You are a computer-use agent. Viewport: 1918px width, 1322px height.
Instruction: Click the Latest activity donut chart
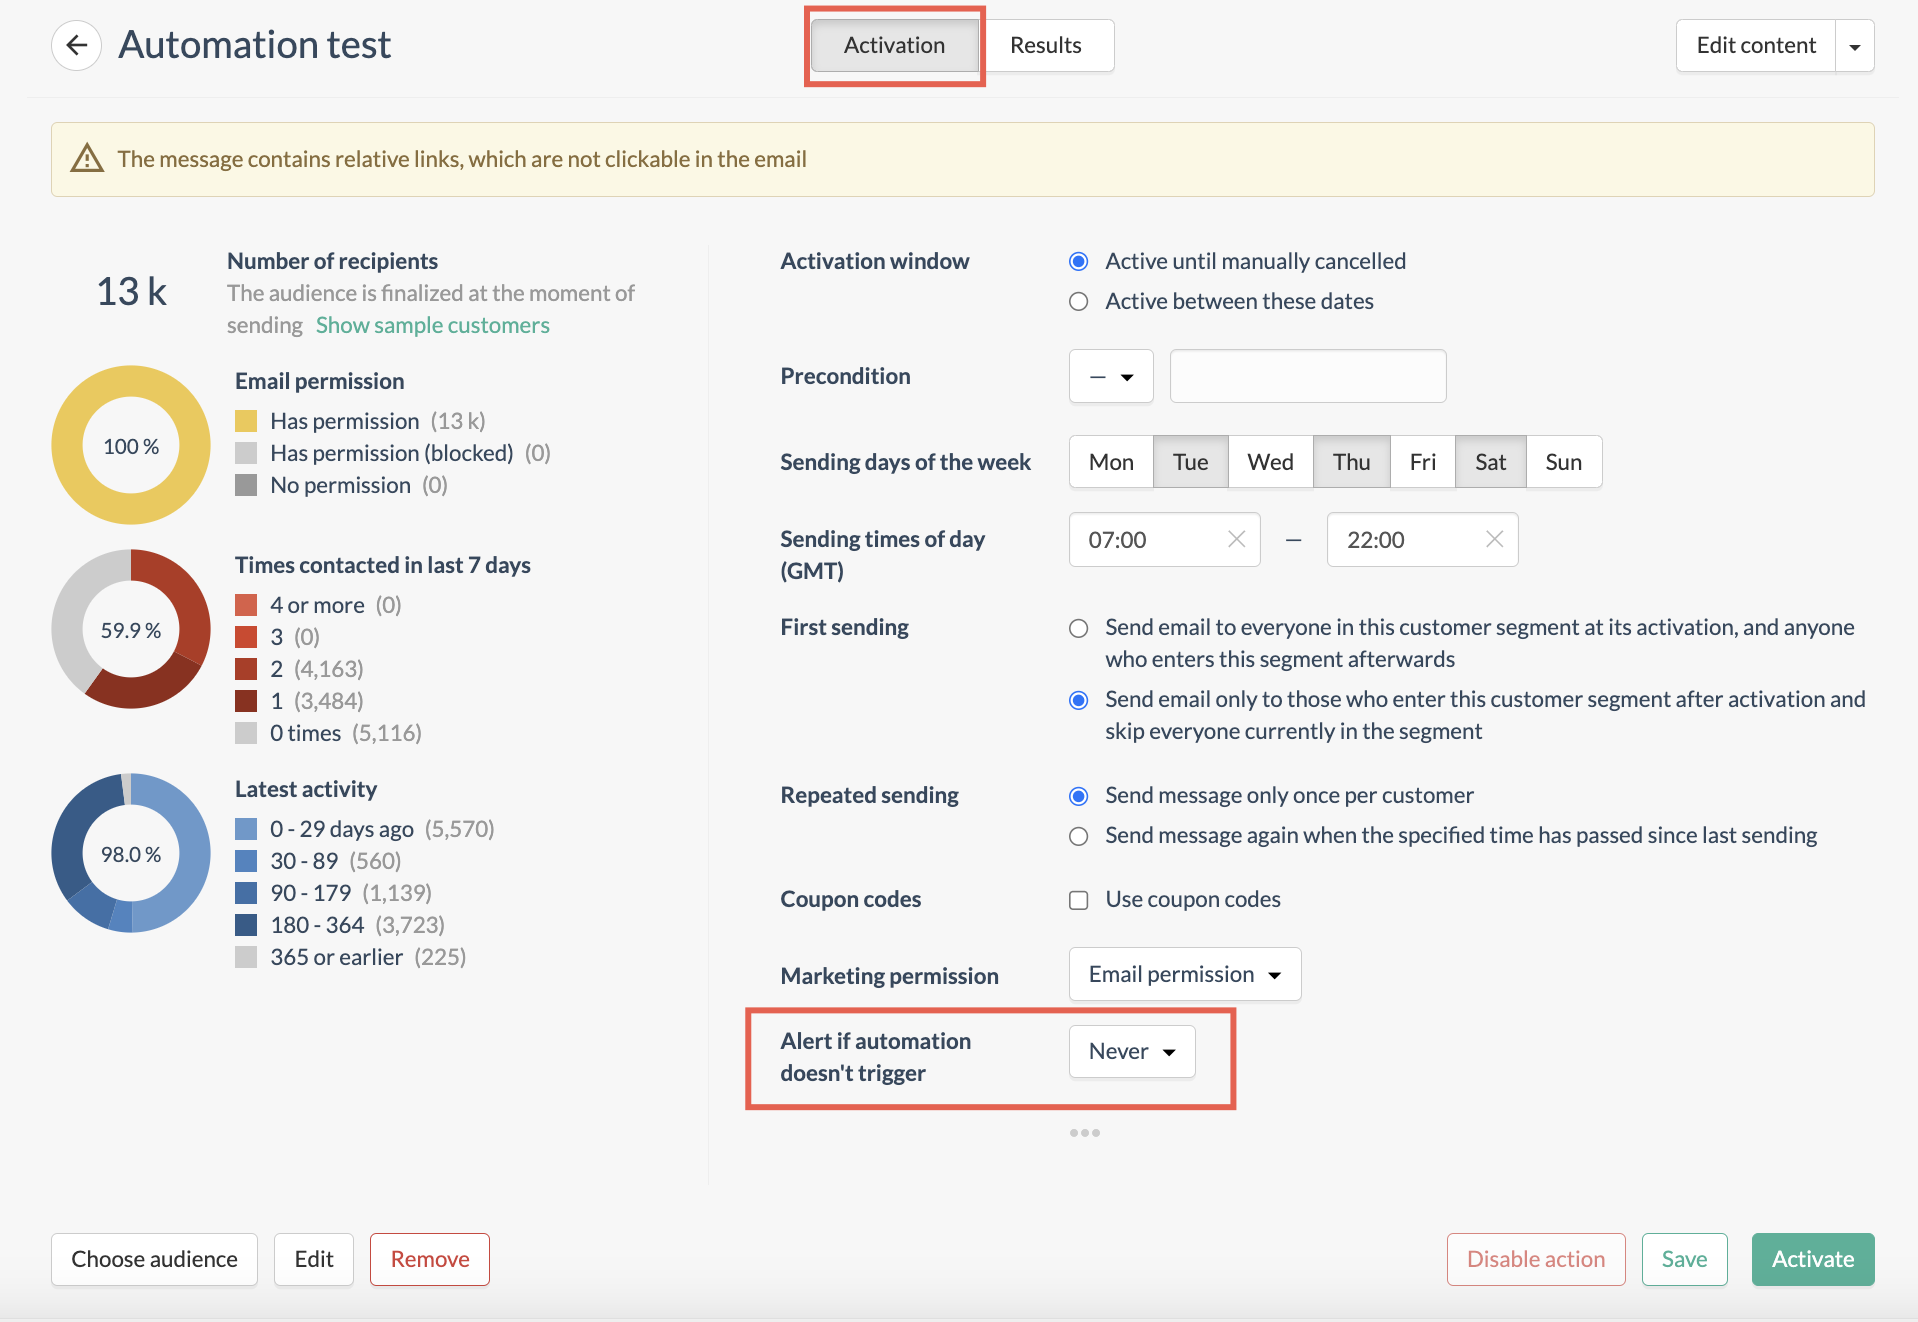(x=131, y=853)
